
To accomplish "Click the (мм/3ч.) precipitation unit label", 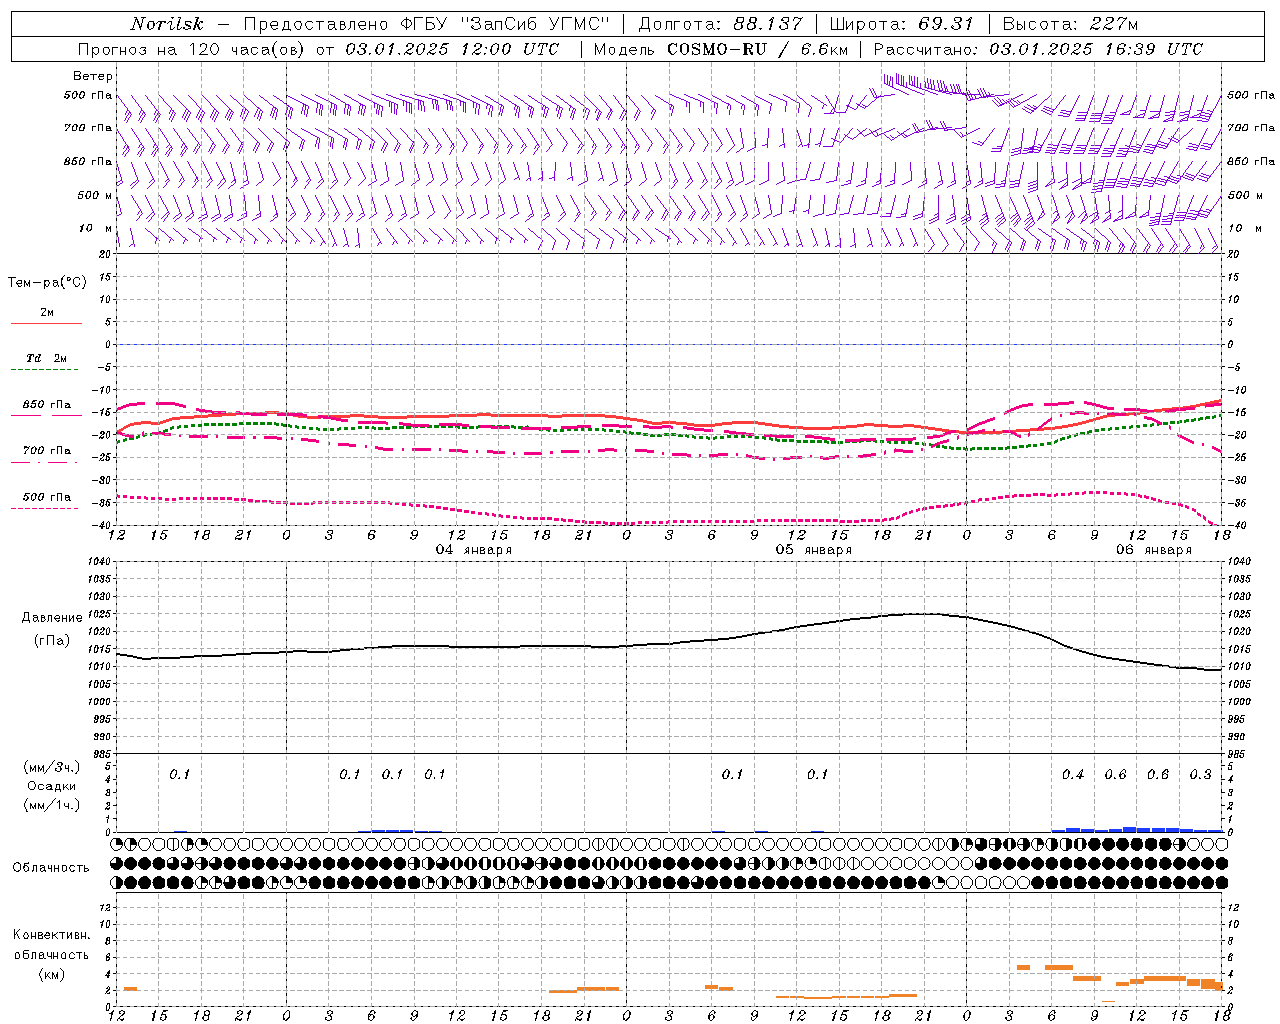I will [52, 767].
